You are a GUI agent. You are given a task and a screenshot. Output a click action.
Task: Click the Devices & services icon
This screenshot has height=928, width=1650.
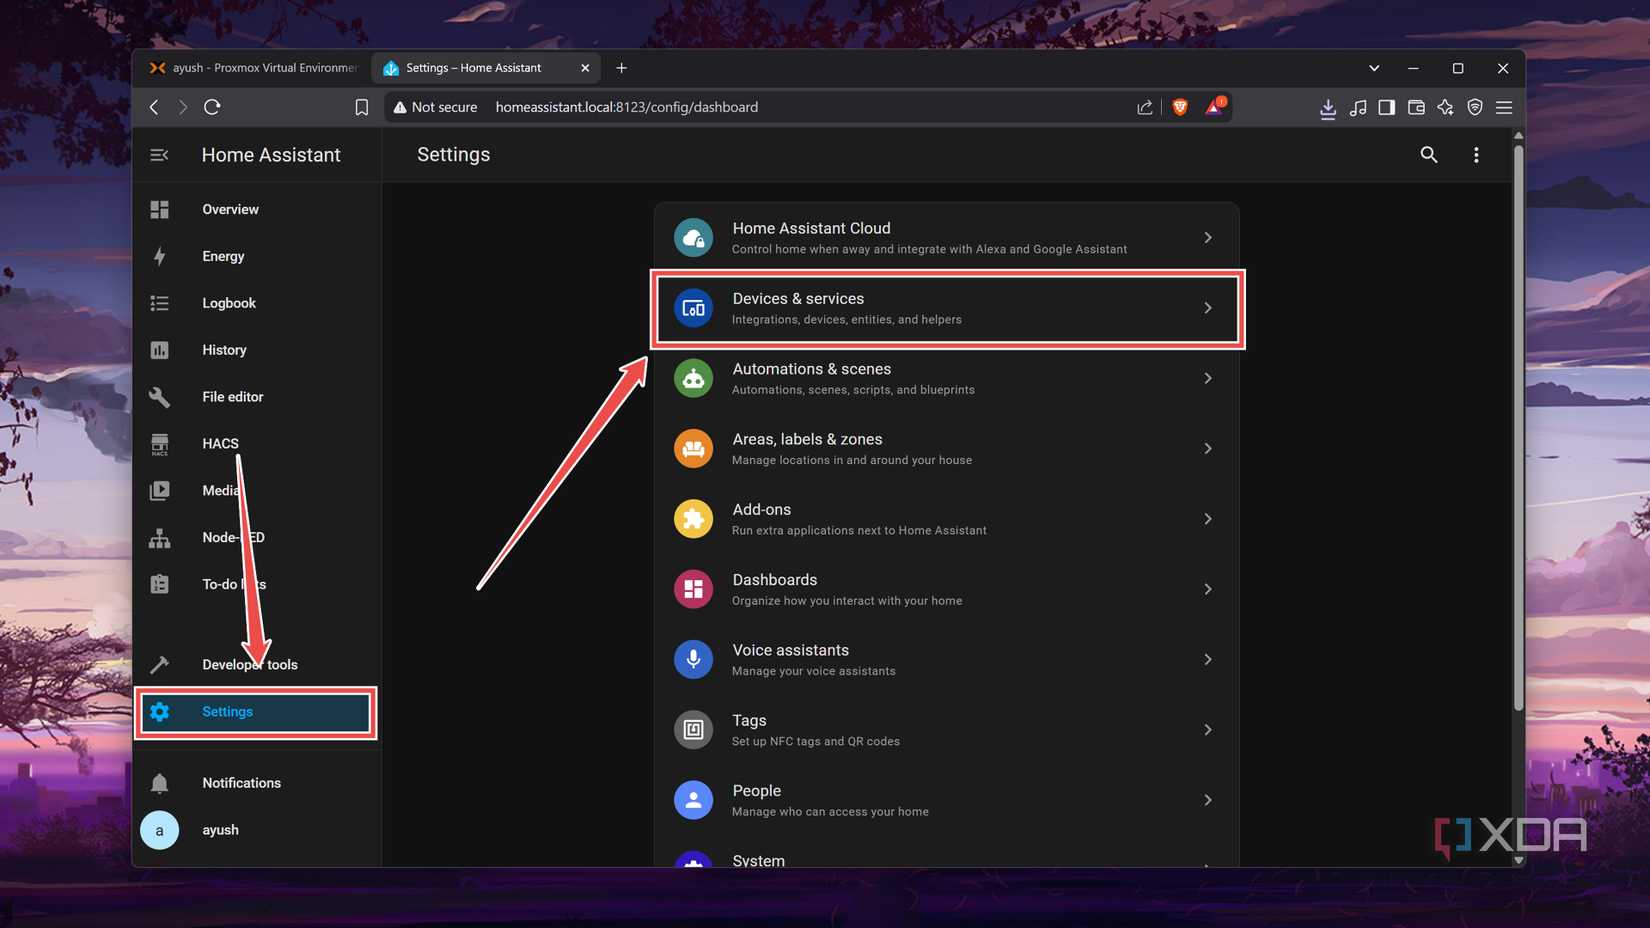(x=693, y=308)
